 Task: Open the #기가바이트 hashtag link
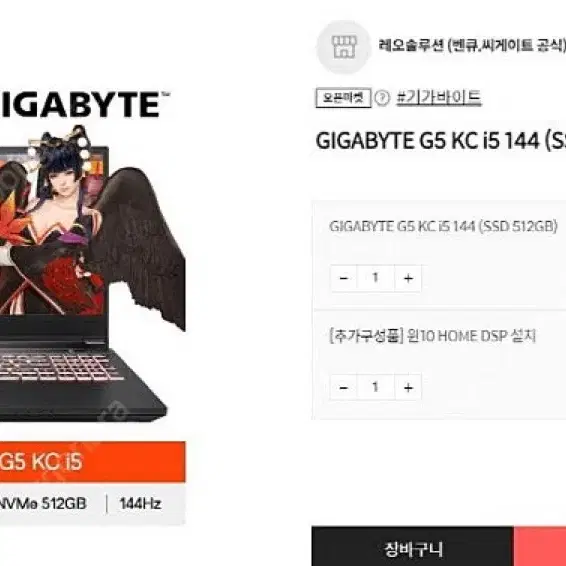tap(439, 97)
